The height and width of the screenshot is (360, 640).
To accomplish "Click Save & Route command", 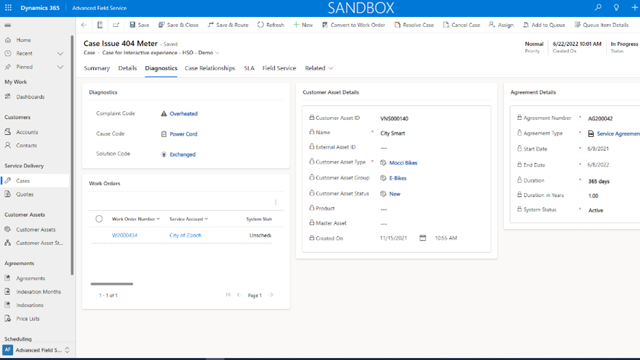I will pyautogui.click(x=228, y=25).
